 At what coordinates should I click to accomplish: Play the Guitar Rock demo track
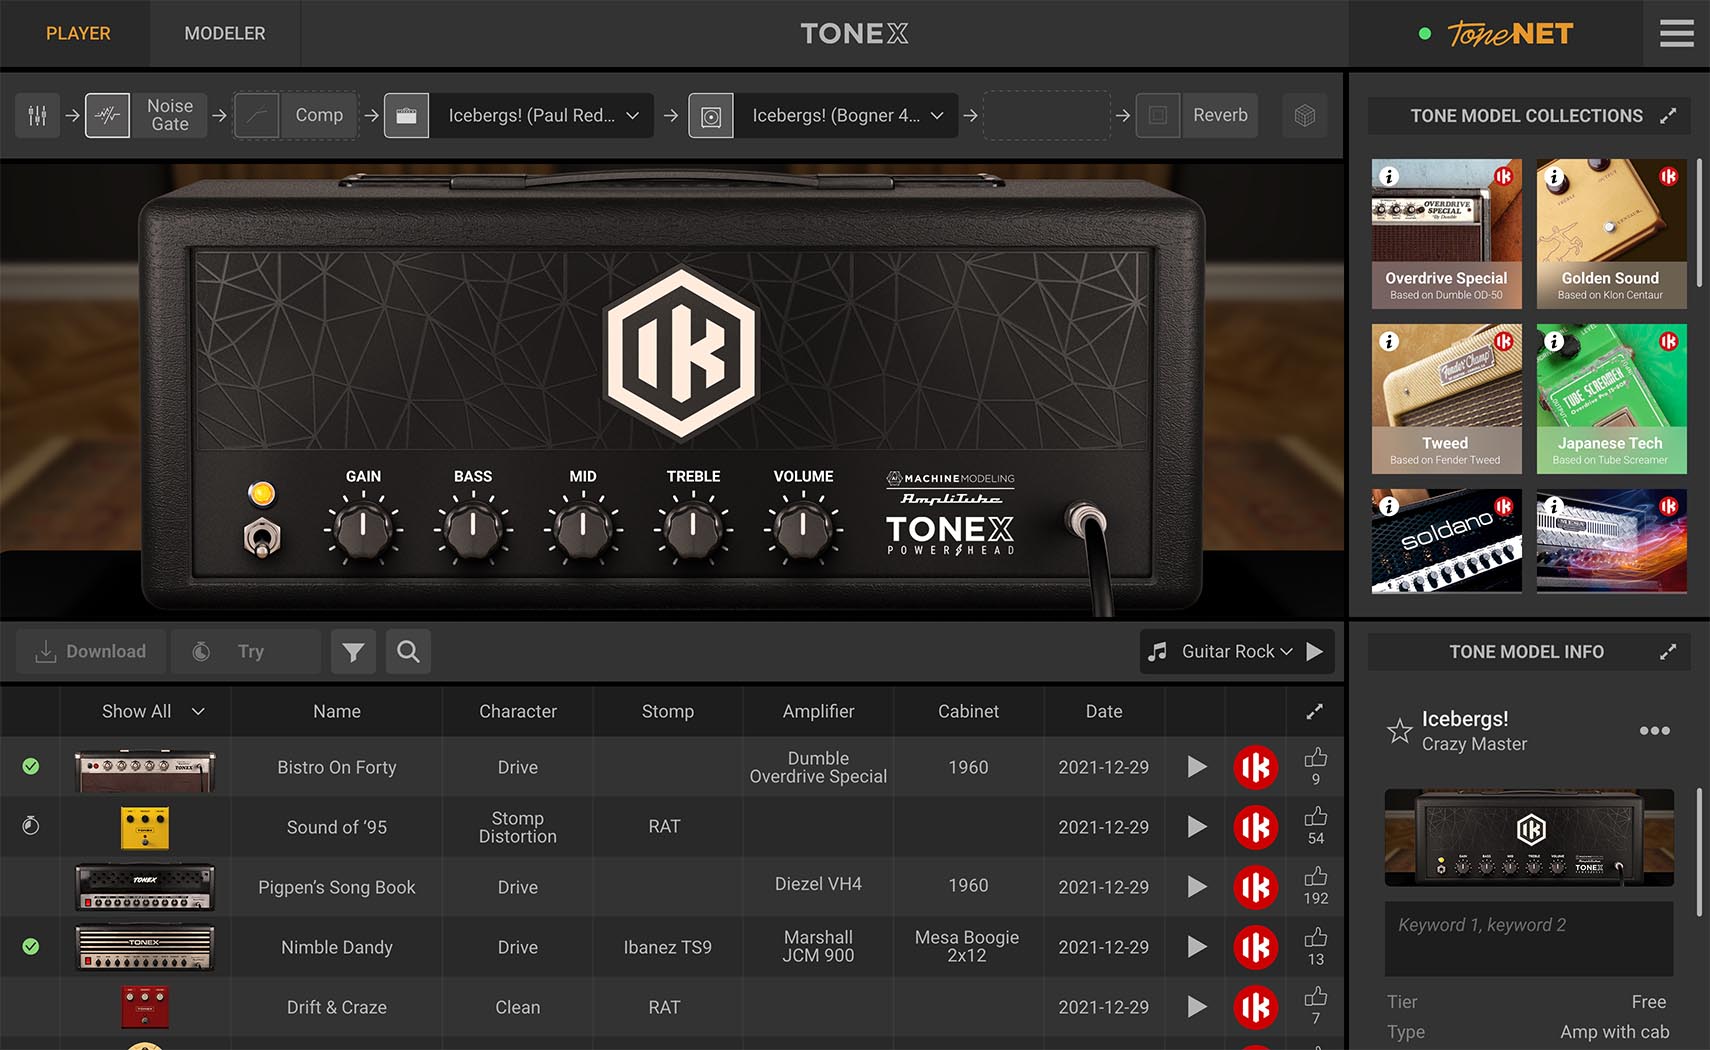1315,652
